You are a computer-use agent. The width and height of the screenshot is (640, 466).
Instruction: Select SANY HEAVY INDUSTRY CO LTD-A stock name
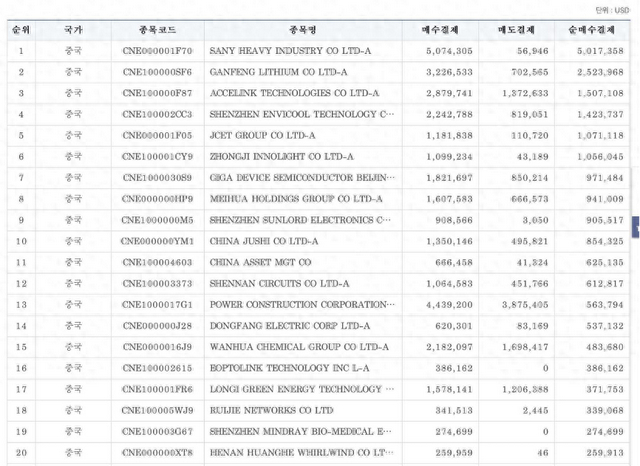tap(290, 51)
